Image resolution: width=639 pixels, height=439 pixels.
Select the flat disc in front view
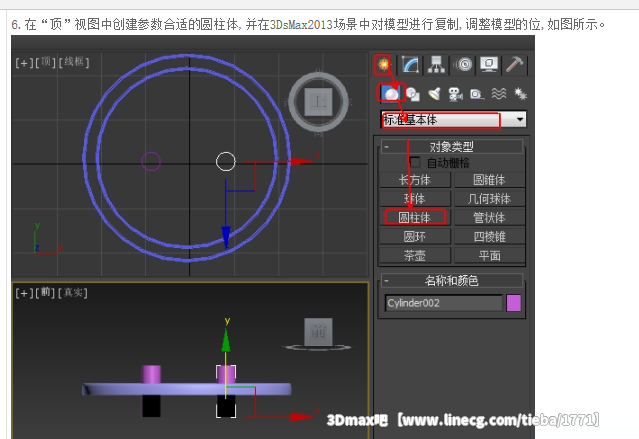pos(187,389)
